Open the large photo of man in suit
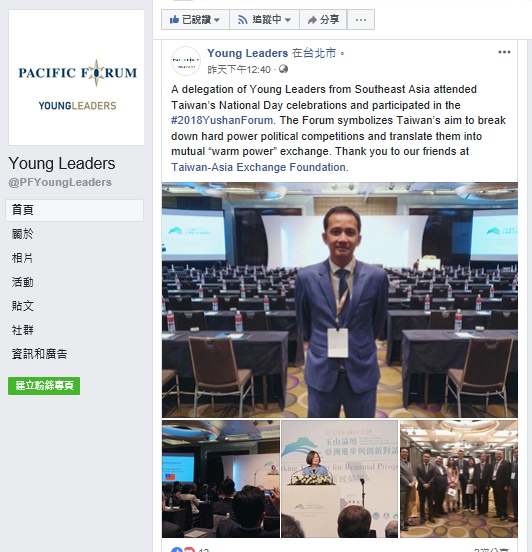The height and width of the screenshot is (552, 532). tap(340, 300)
